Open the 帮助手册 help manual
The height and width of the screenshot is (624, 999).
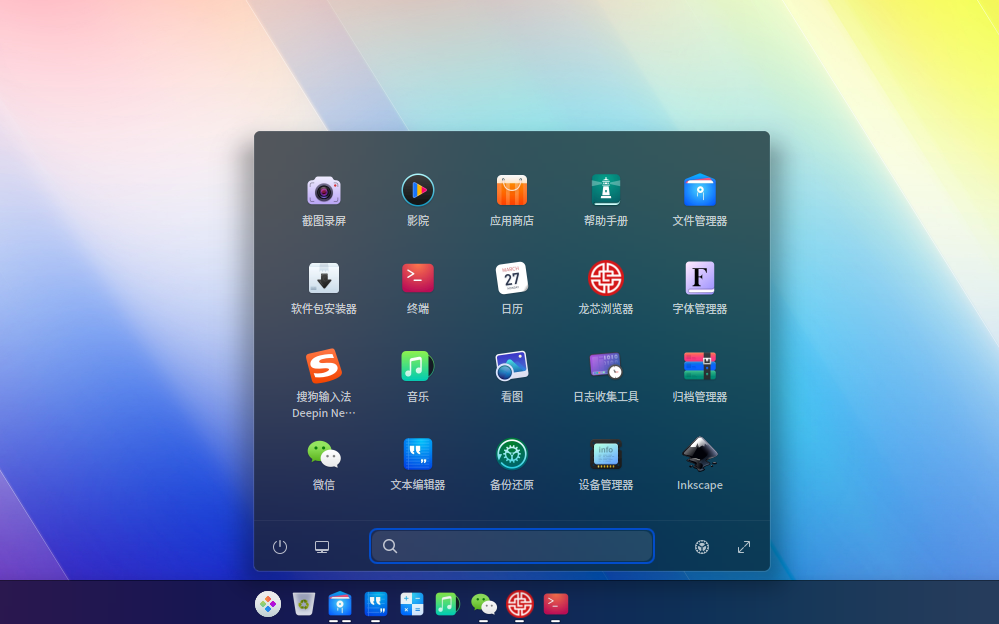tap(606, 191)
